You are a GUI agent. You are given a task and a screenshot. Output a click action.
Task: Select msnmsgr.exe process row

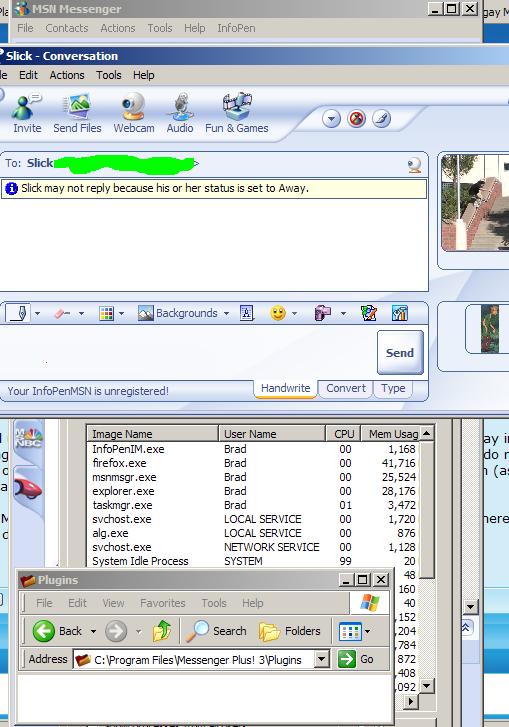point(254,477)
